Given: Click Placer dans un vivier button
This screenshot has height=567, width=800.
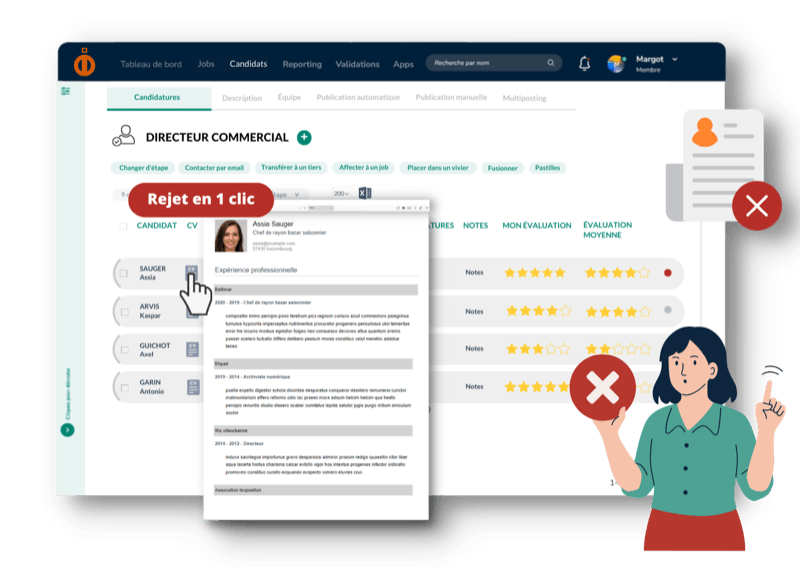Looking at the screenshot, I should tap(438, 167).
